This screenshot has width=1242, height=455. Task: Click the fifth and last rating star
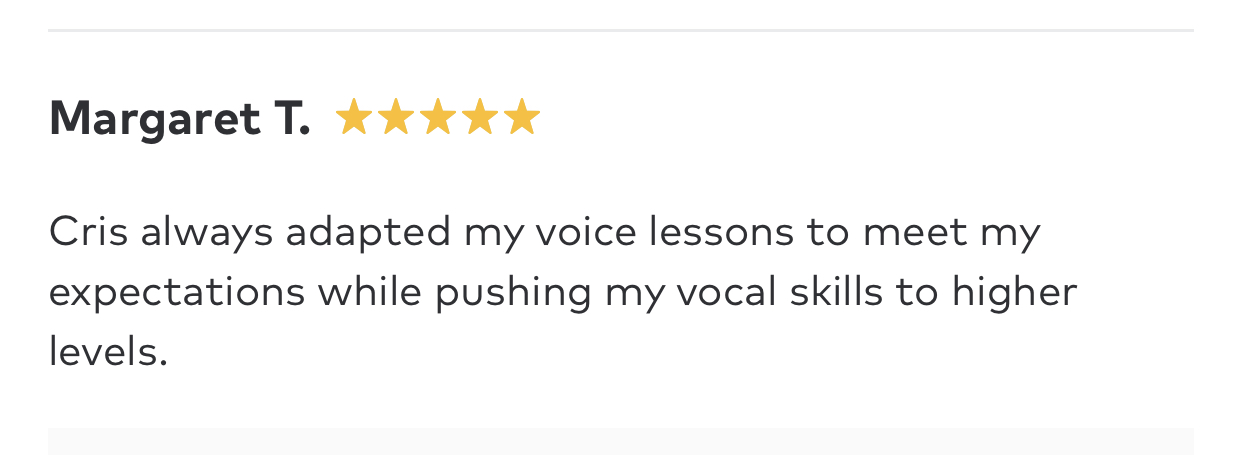coord(522,118)
